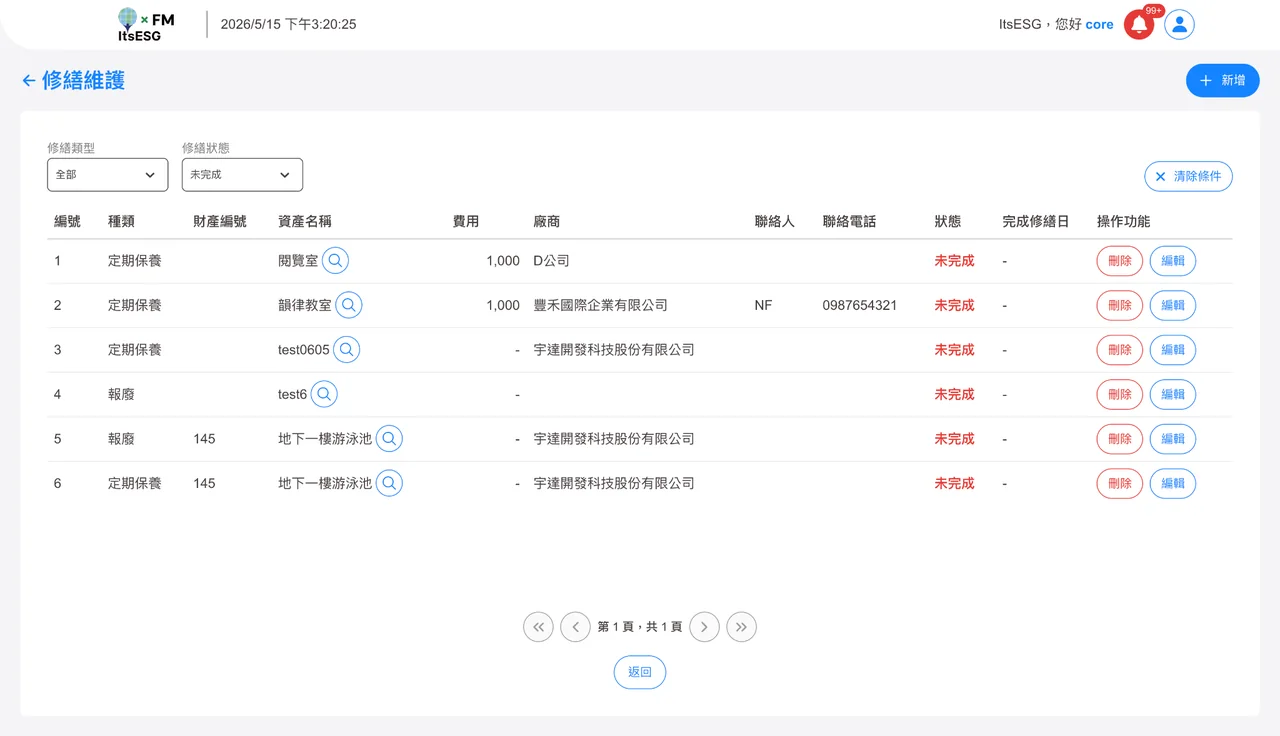Viewport: 1280px width, 736px height.
Task: Go to the previous page
Action: pyautogui.click(x=576, y=627)
